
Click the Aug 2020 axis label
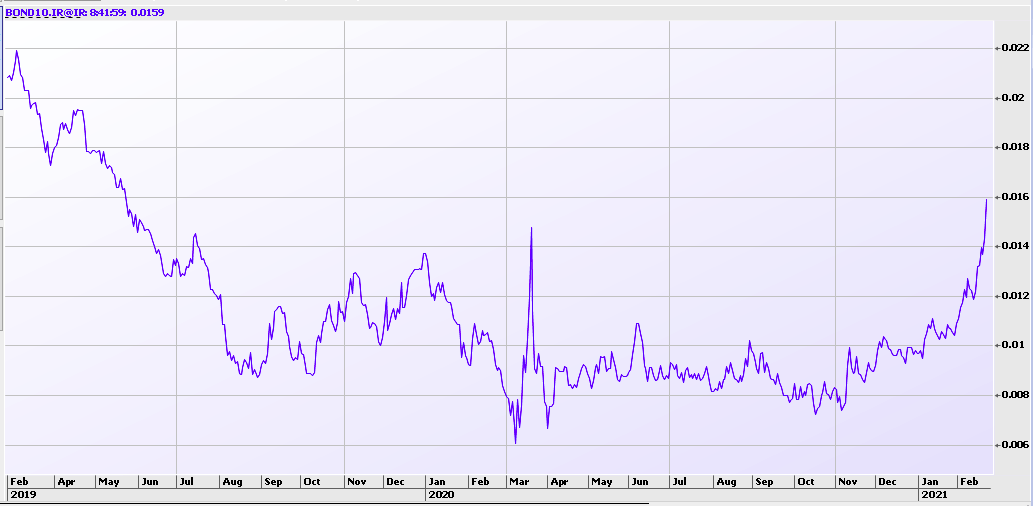(x=726, y=482)
